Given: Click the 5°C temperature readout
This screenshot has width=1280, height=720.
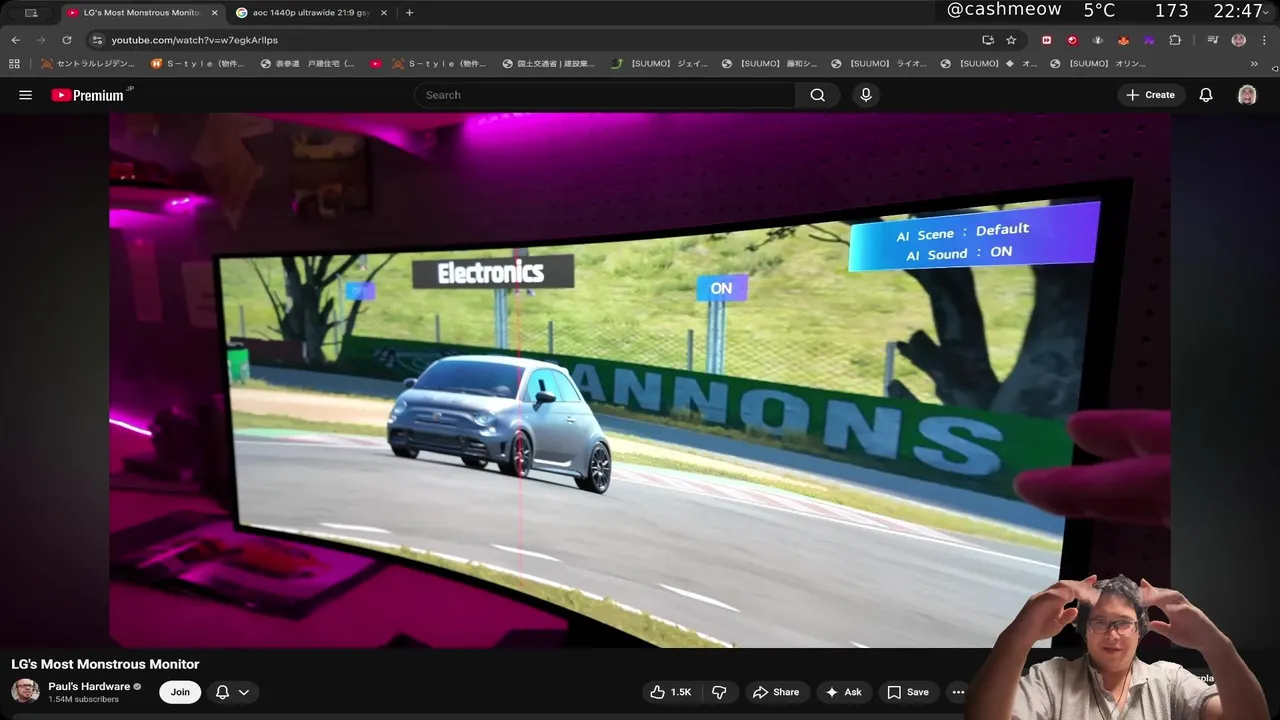Looking at the screenshot, I should click(1099, 11).
